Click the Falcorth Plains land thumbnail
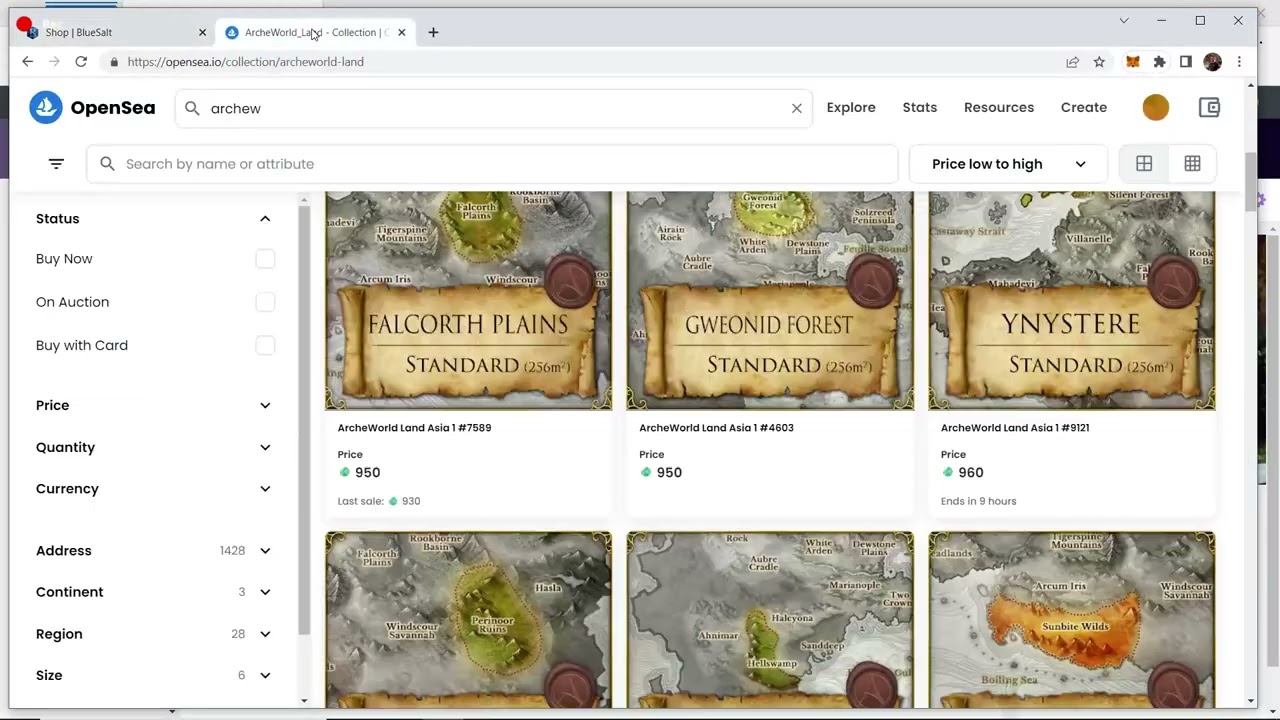The image size is (1280, 720). [x=468, y=301]
